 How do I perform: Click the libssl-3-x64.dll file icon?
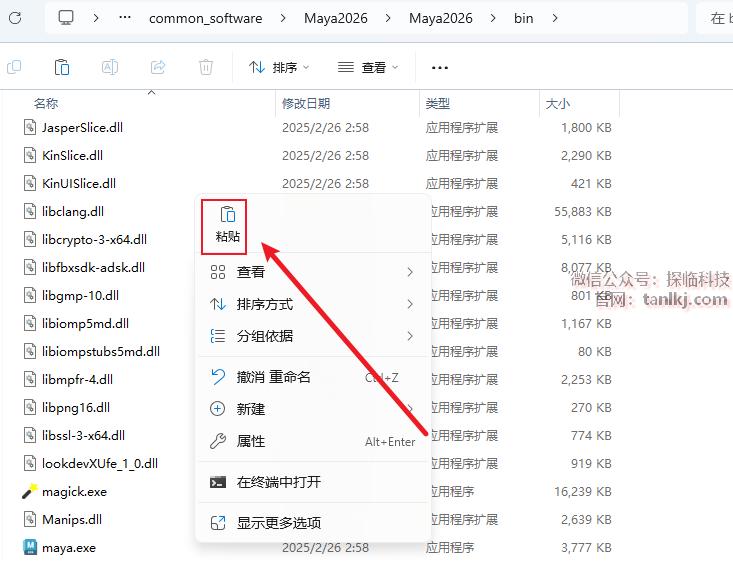(30, 435)
